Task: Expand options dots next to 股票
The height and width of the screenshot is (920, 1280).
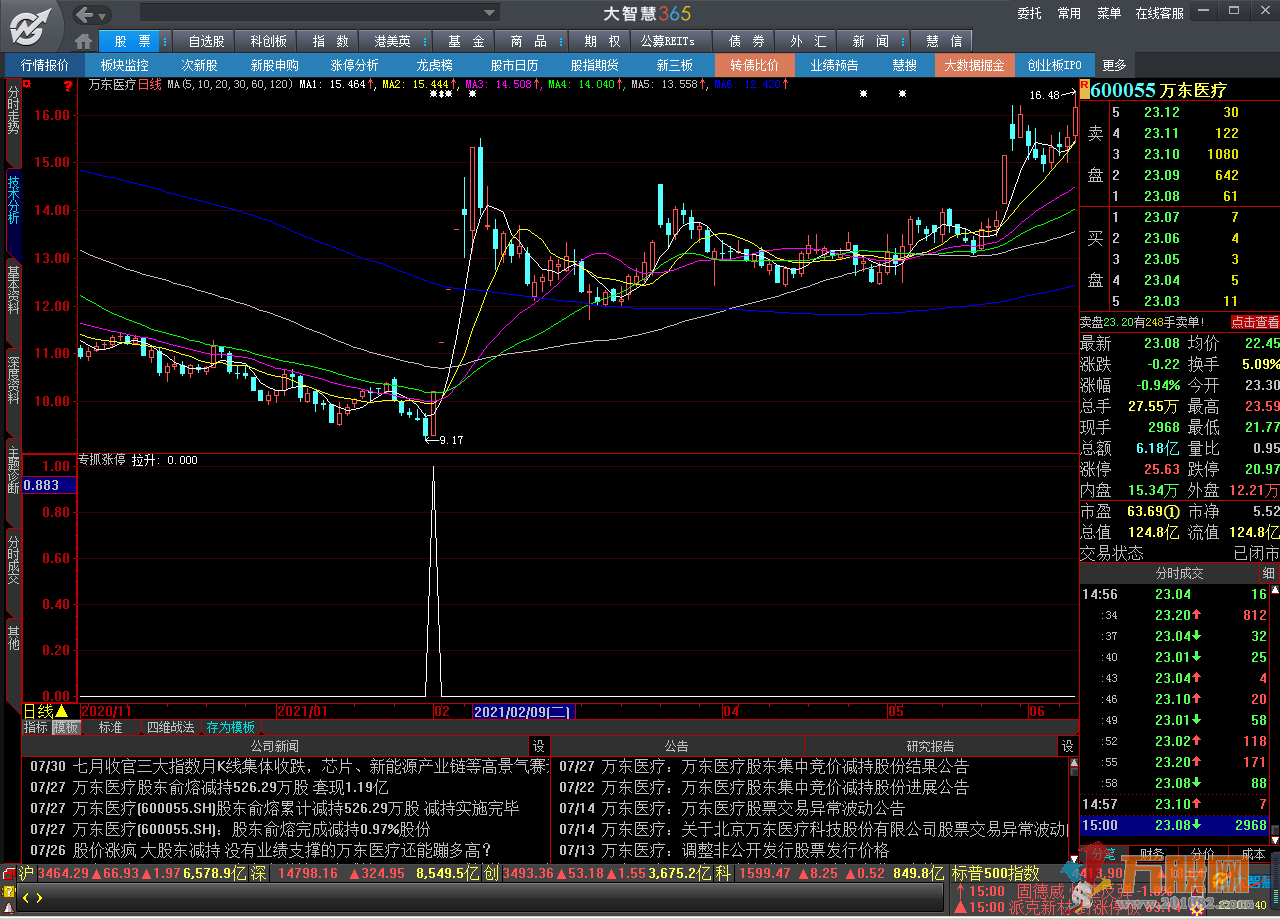Action: [167, 41]
